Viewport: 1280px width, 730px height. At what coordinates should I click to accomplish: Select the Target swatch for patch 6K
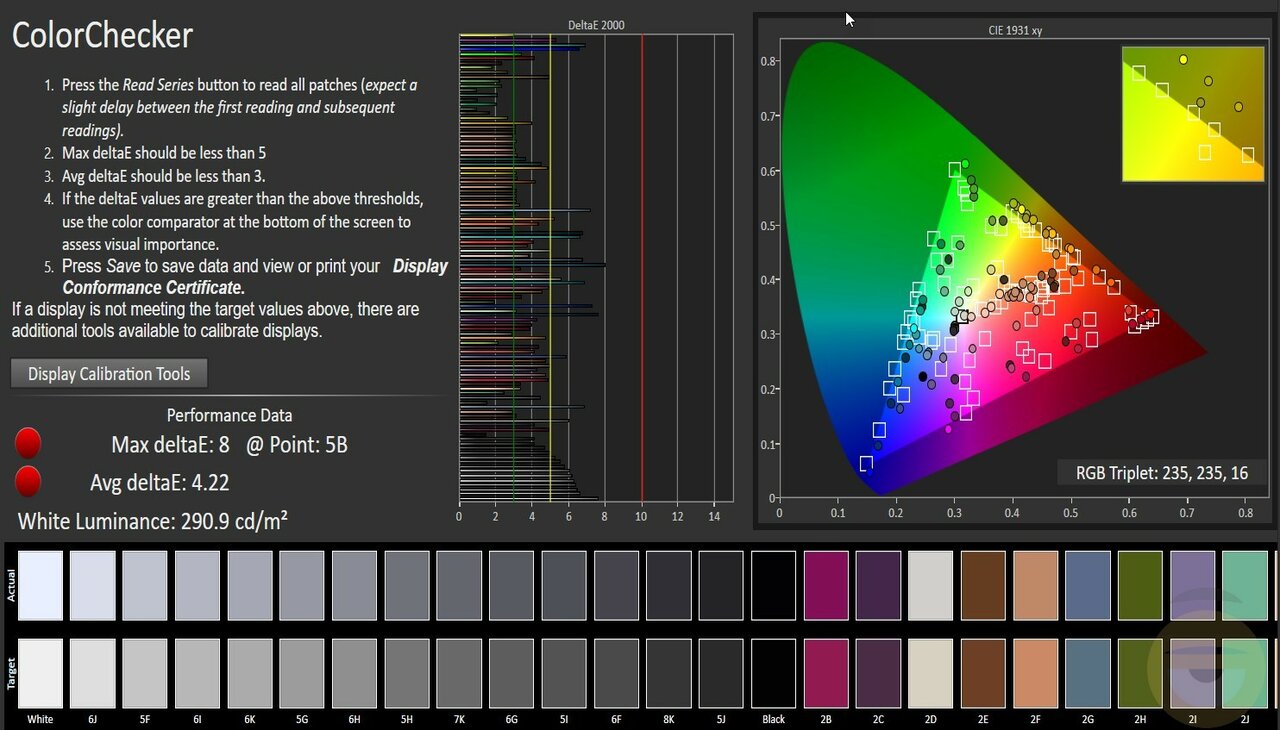click(250, 674)
